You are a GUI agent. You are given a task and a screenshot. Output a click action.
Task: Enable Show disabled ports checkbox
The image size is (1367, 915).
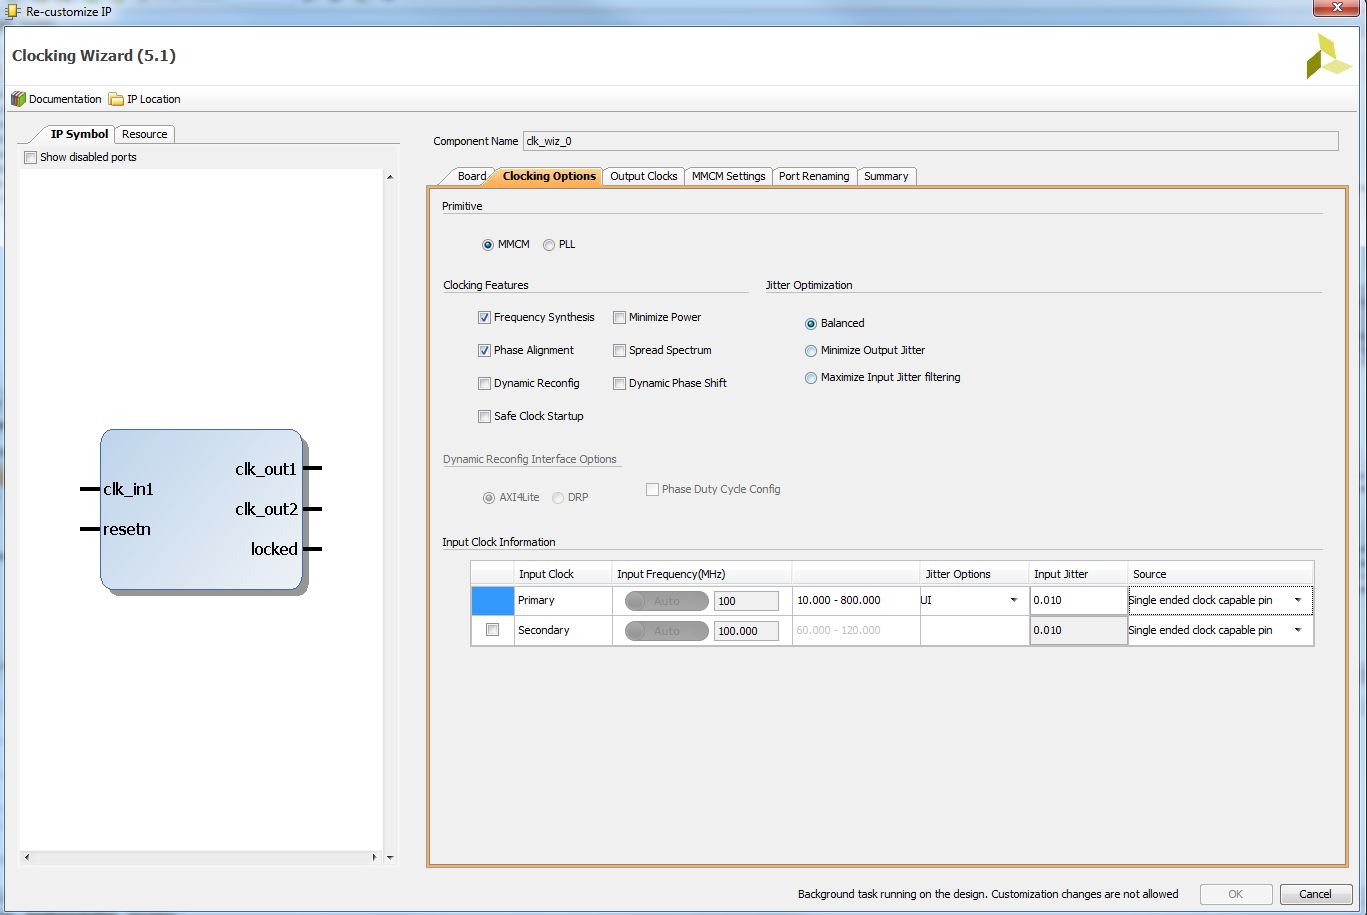pos(30,157)
